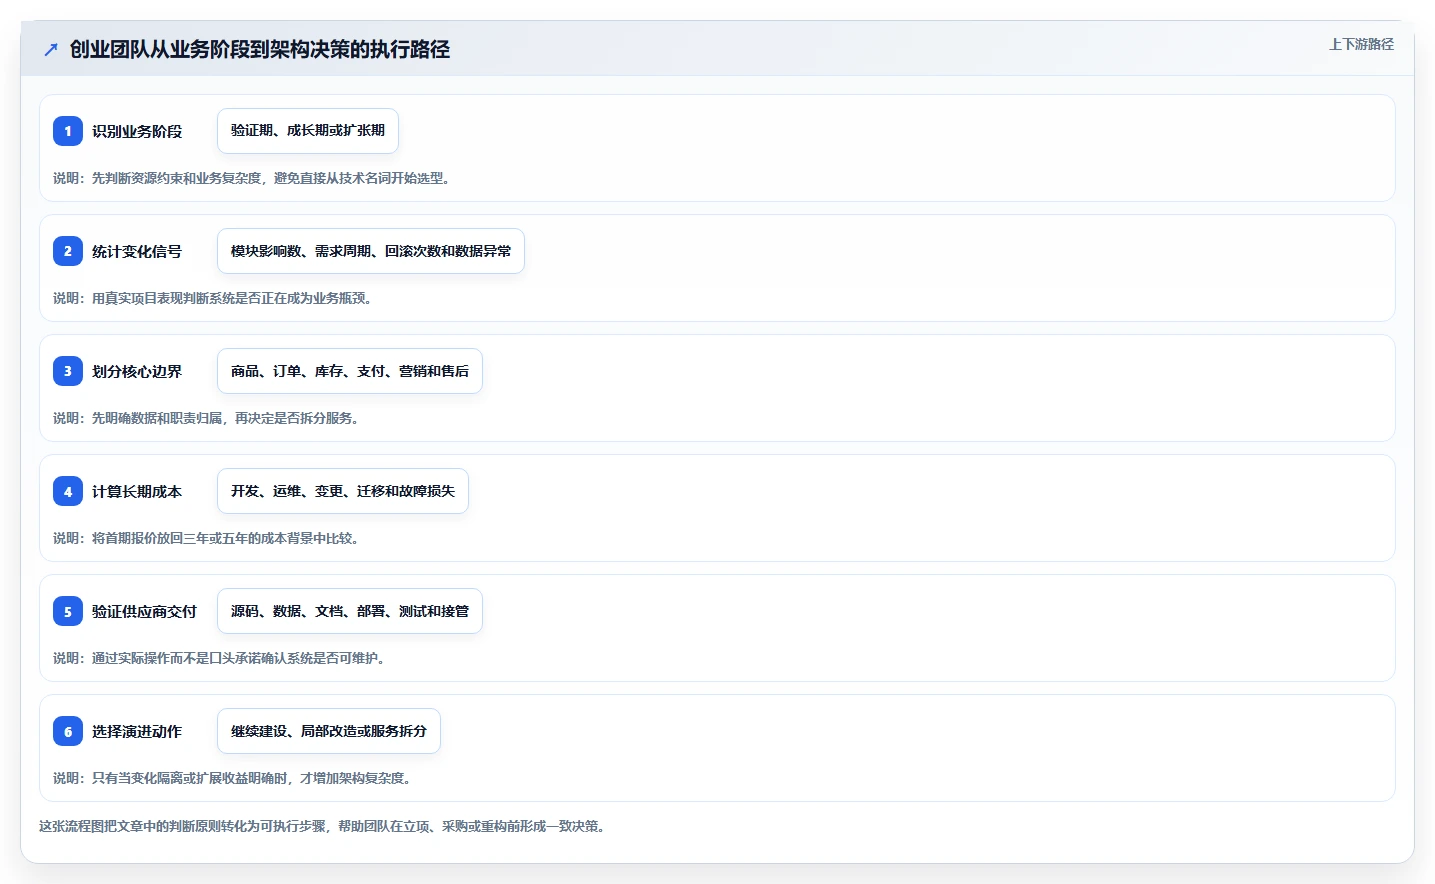1435x884 pixels.
Task: Click the 商品、订单、库存、支付、营销和售后 chip
Action: click(350, 371)
